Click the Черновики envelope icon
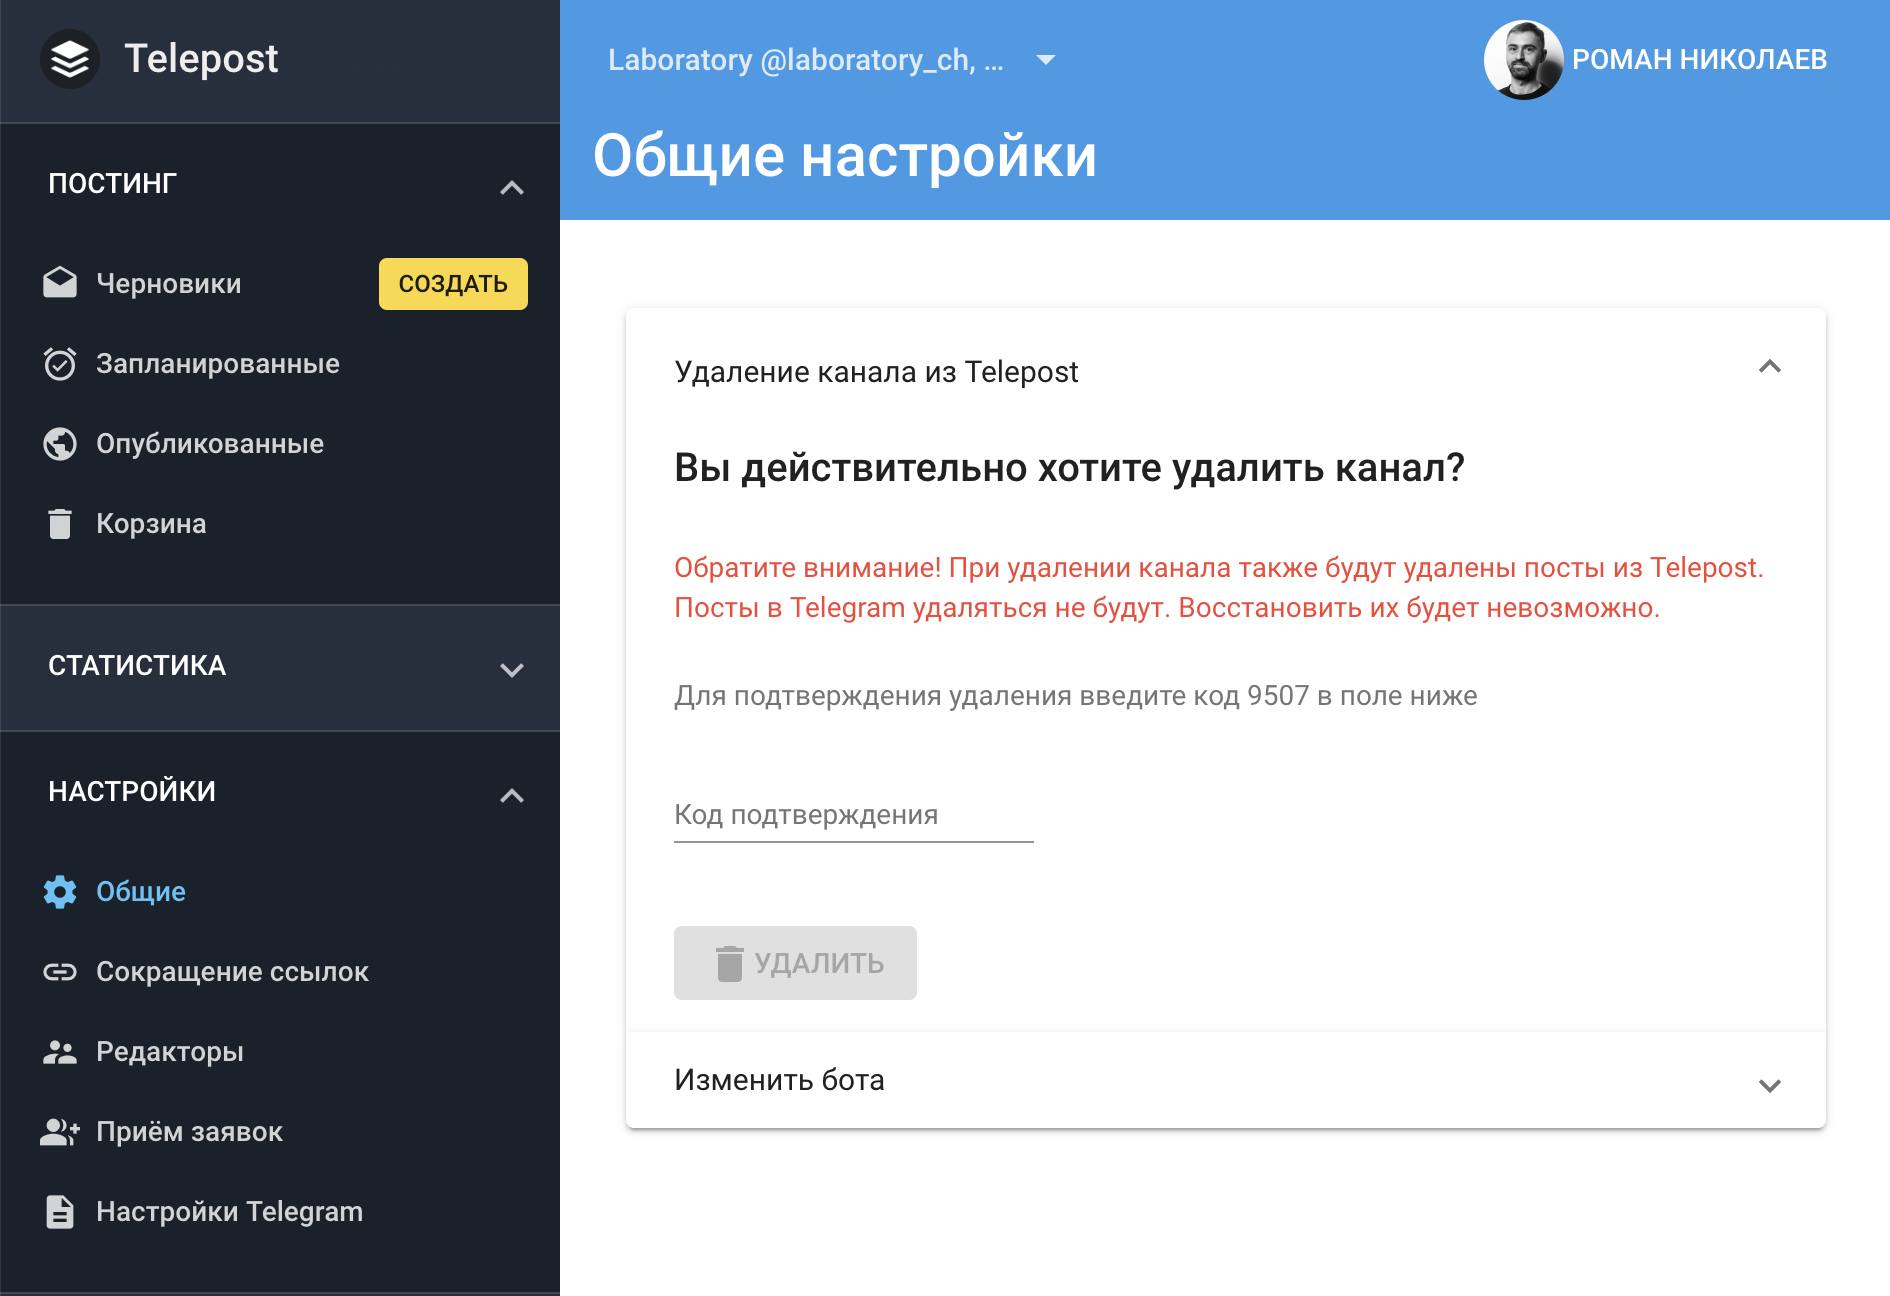The image size is (1890, 1296). pyautogui.click(x=60, y=283)
